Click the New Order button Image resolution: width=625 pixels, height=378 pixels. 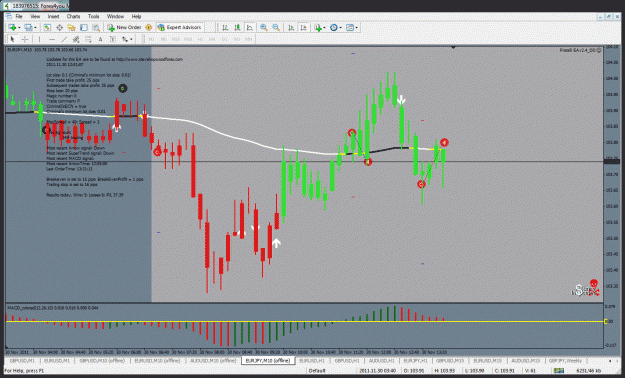pos(124,28)
